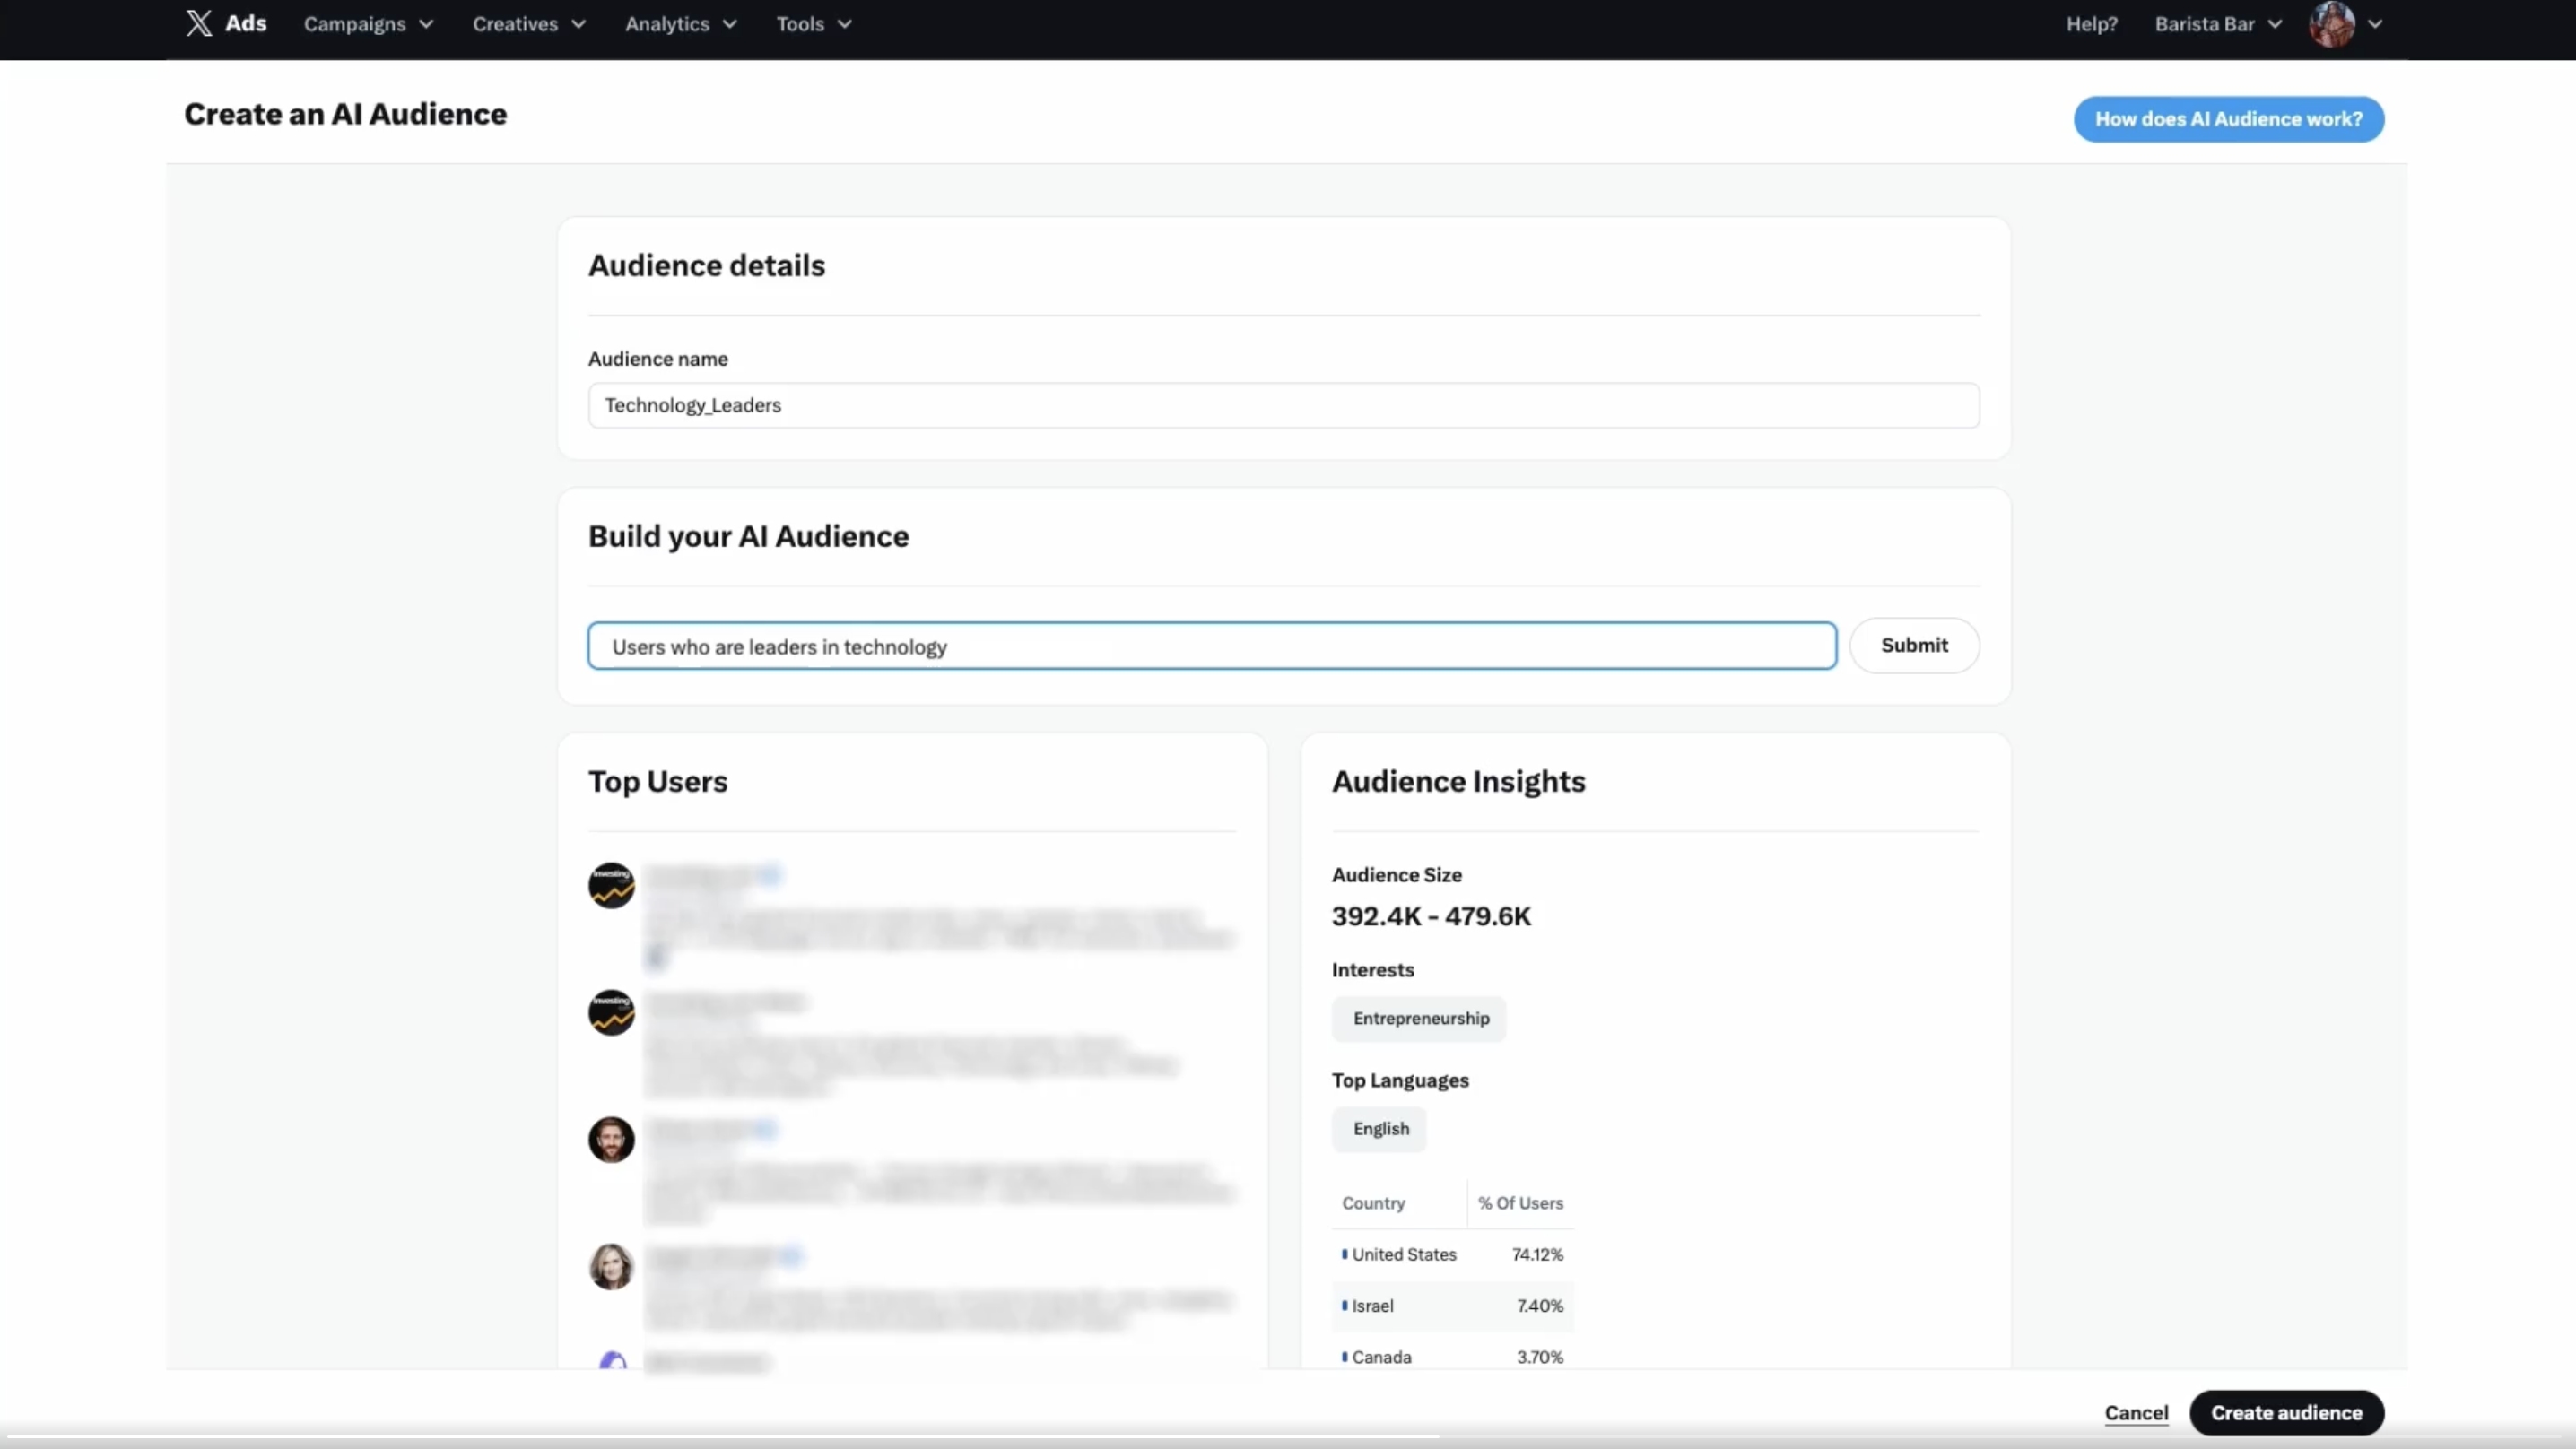Open the Analytics menu
2576x1449 pixels.
[680, 24]
